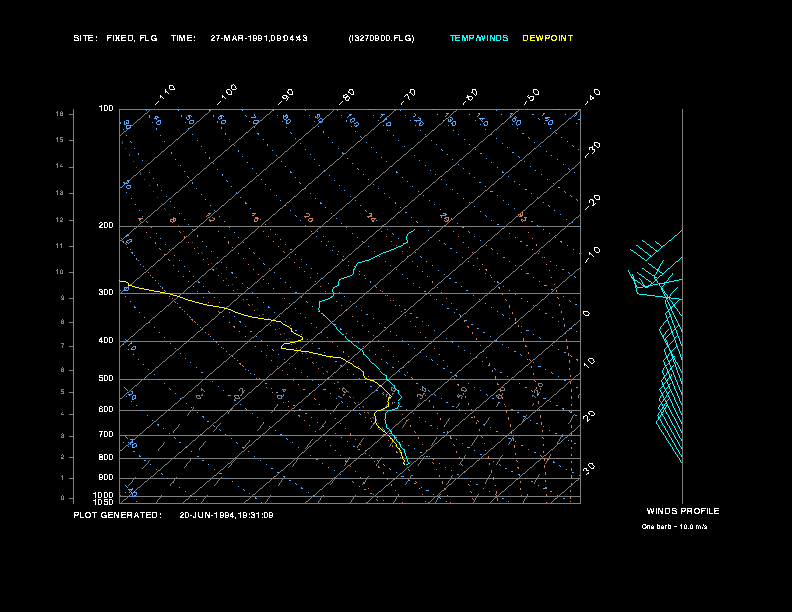Image resolution: width=792 pixels, height=612 pixels.
Task: Click the 500 pressure level axis label
Action: 106,378
